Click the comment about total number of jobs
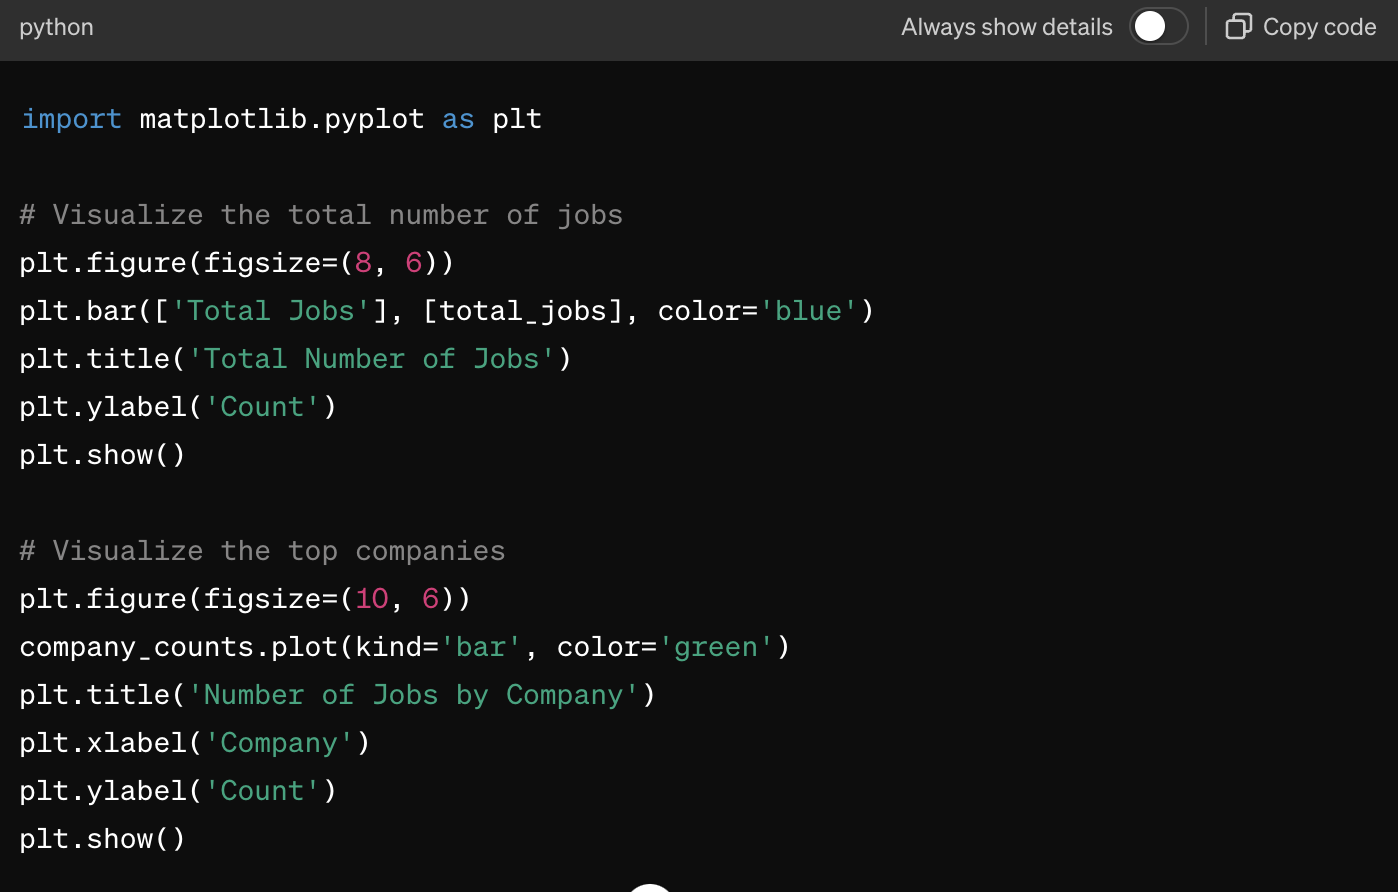This screenshot has width=1398, height=892. 321,215
